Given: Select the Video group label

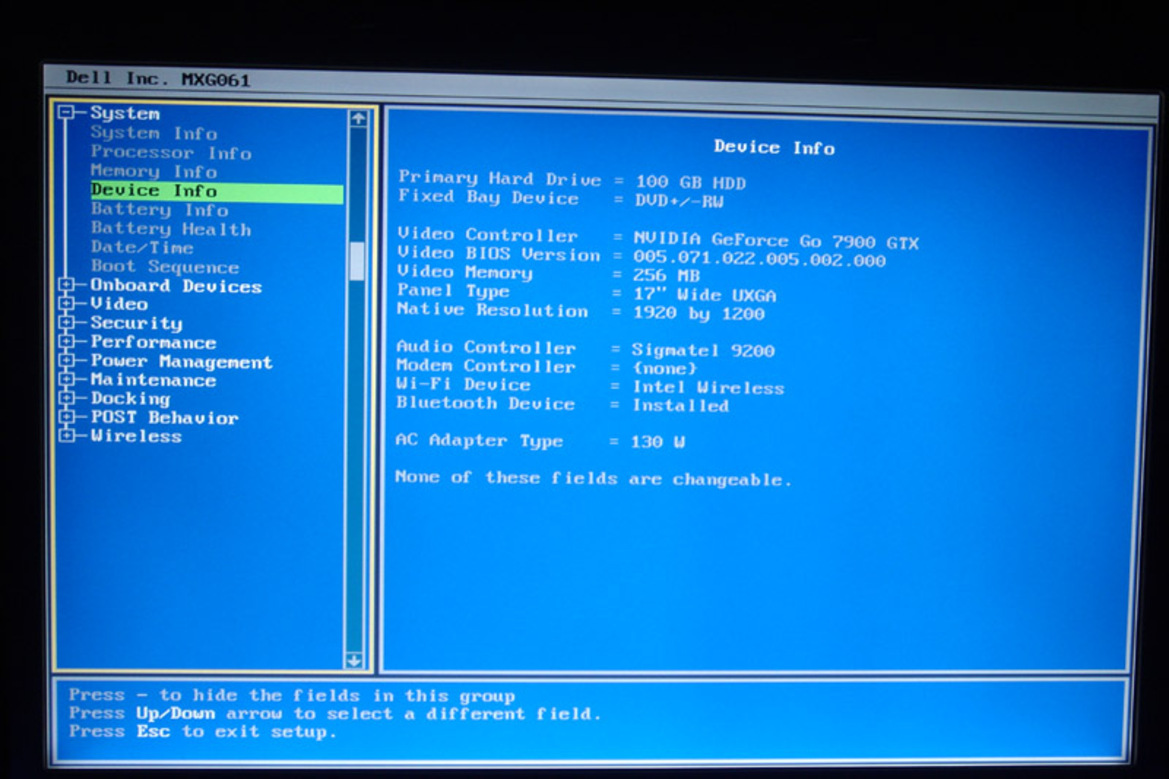Looking at the screenshot, I should point(119,303).
